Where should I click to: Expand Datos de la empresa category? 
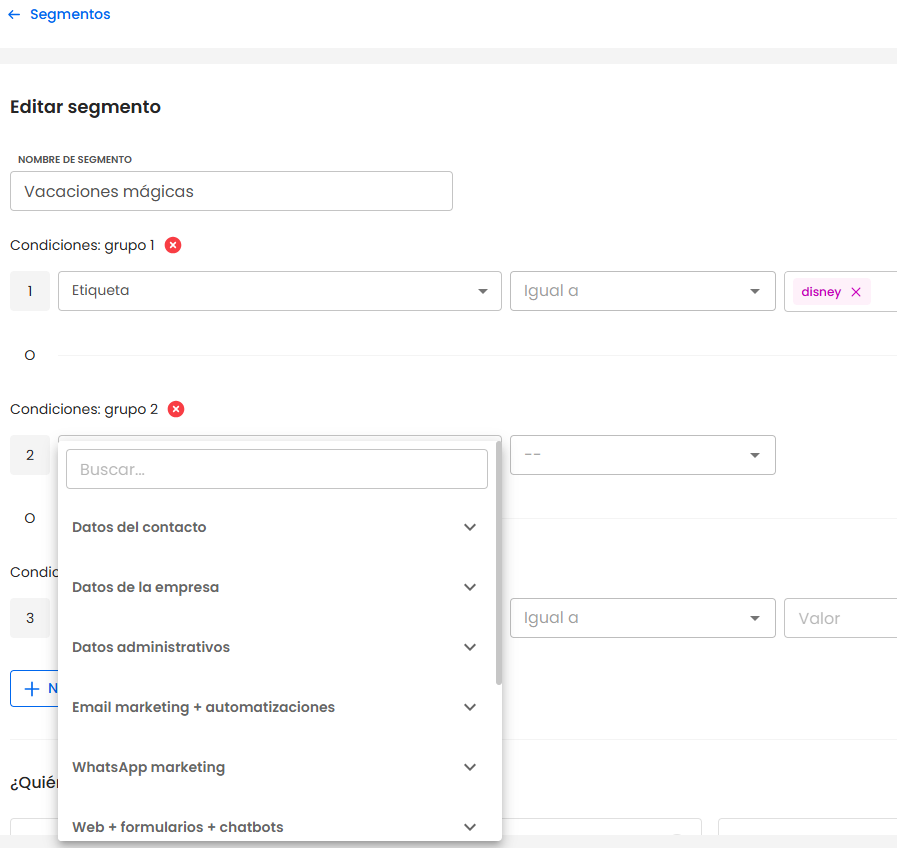point(470,587)
